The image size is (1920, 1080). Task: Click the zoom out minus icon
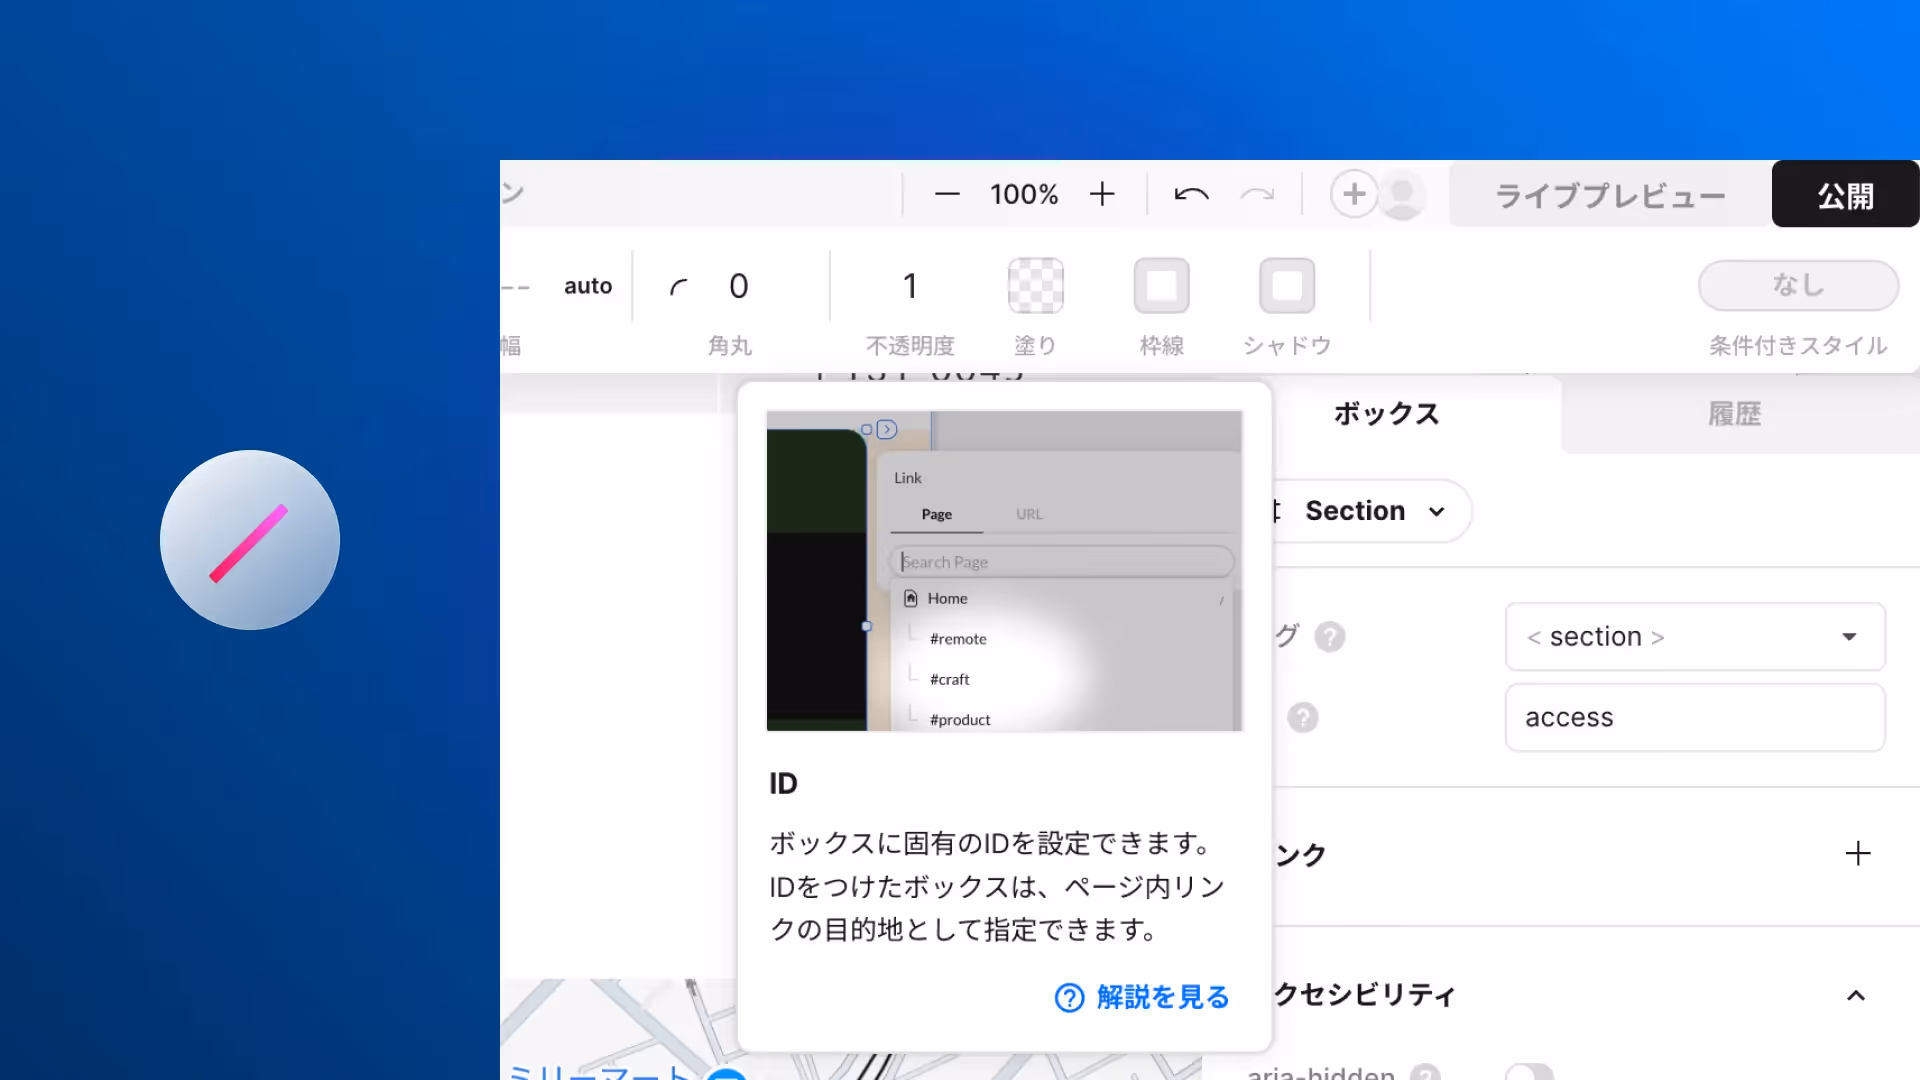(x=946, y=194)
